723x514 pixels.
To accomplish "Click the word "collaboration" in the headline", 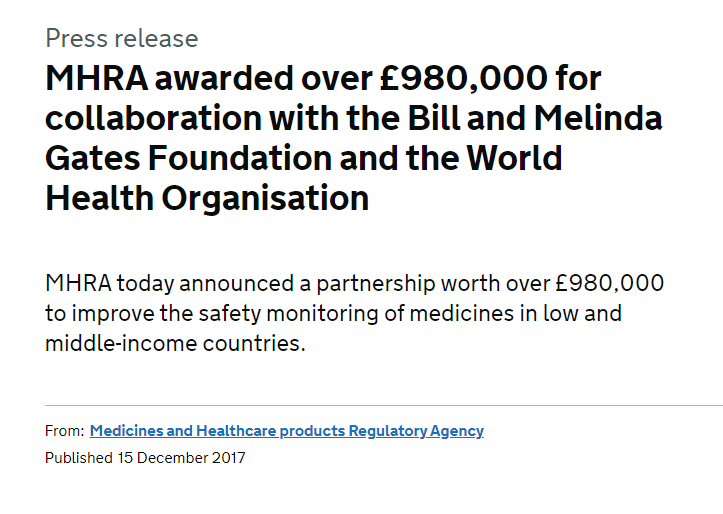I will pyautogui.click(x=154, y=118).
